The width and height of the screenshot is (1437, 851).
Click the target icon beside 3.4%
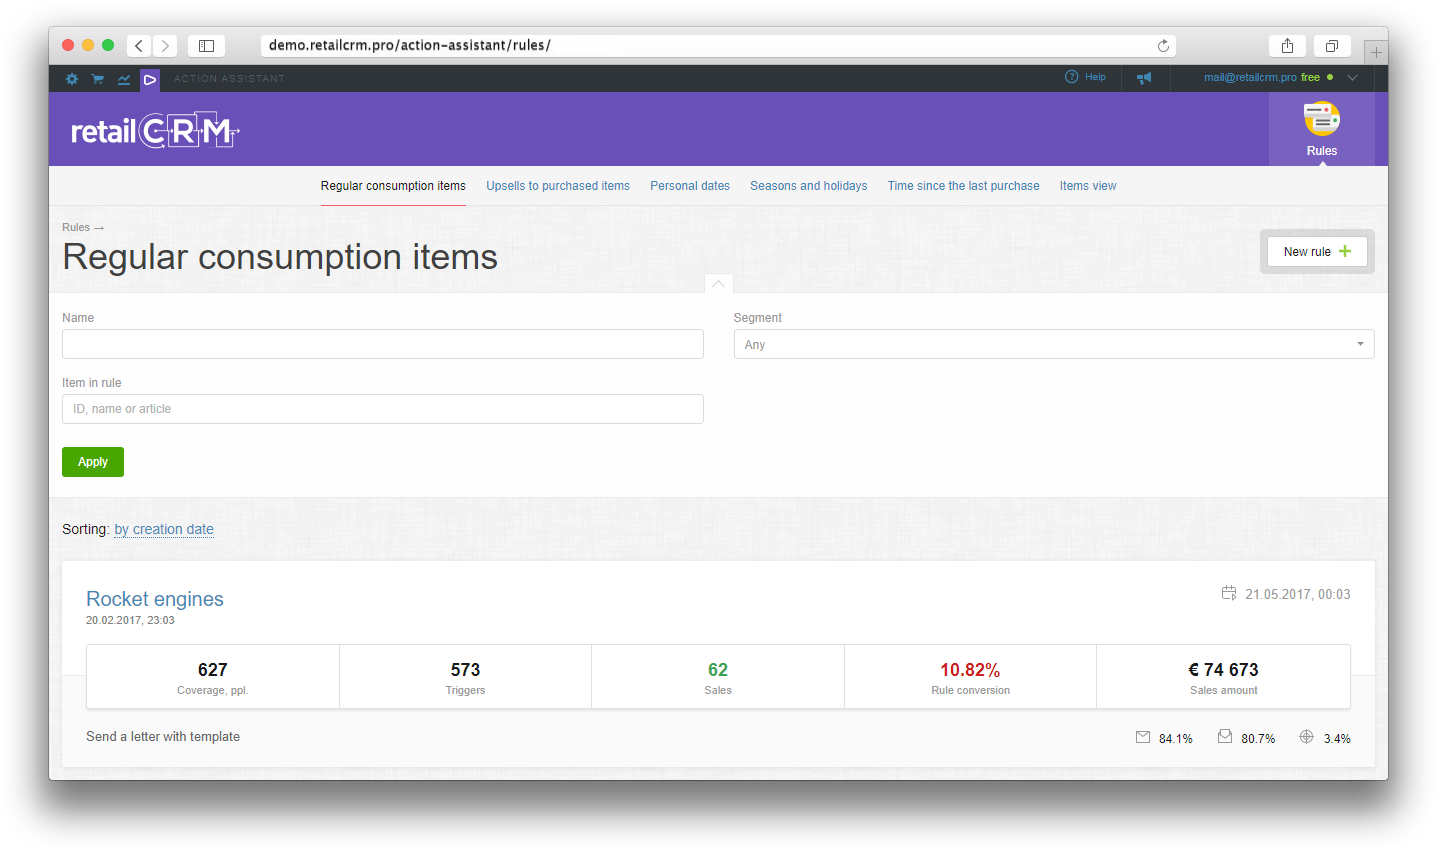click(1306, 737)
